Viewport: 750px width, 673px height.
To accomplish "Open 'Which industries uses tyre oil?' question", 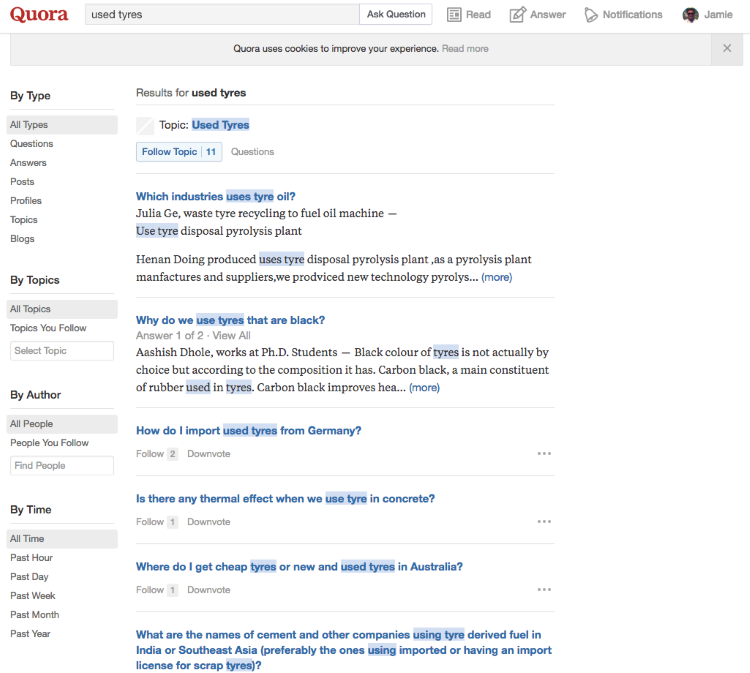I will 216,196.
